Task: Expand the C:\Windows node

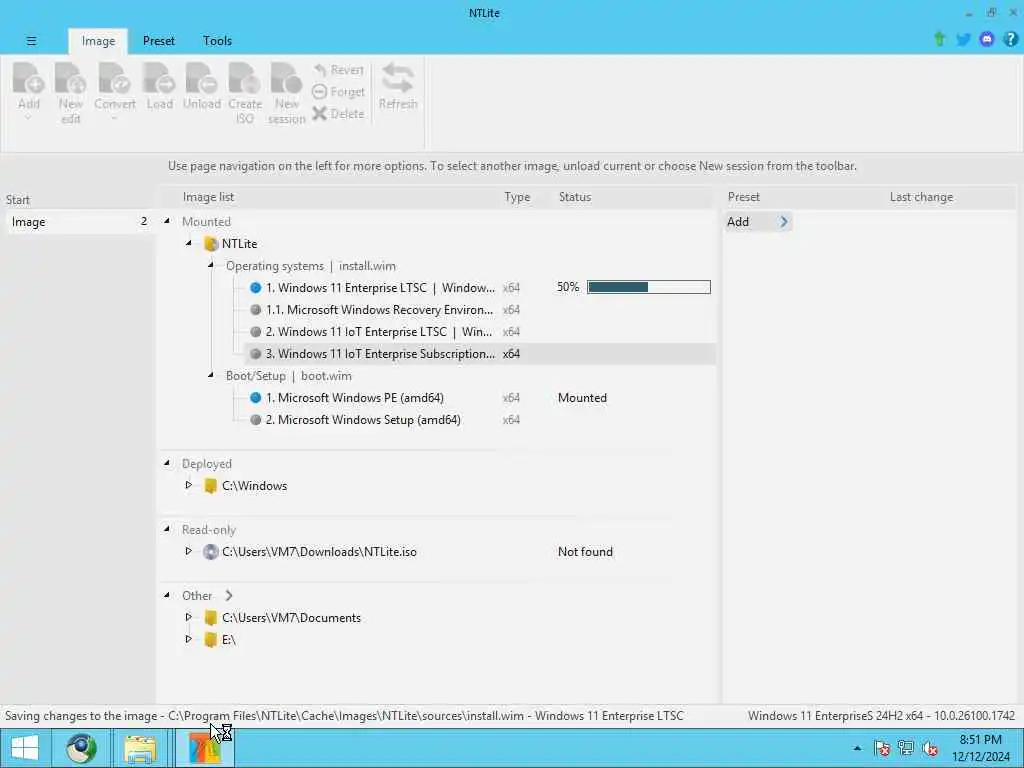Action: point(189,485)
